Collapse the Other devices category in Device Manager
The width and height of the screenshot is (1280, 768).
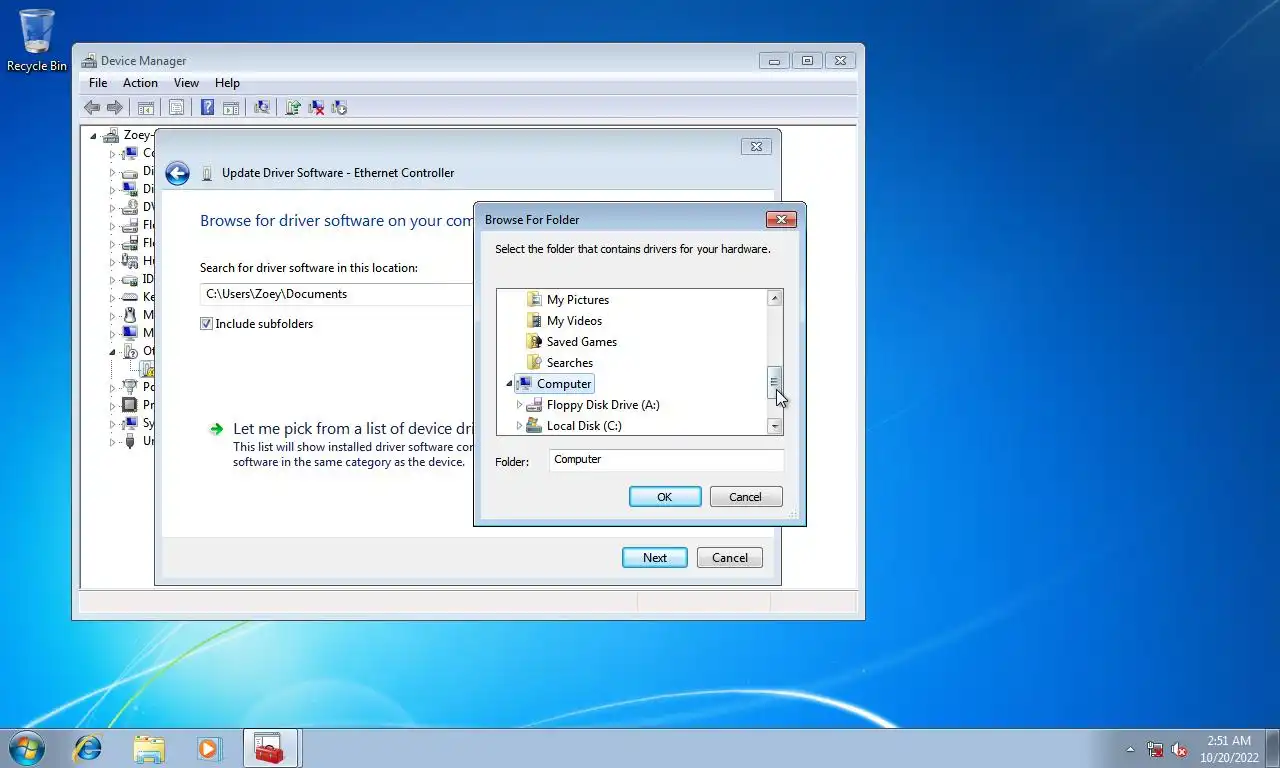coord(113,351)
